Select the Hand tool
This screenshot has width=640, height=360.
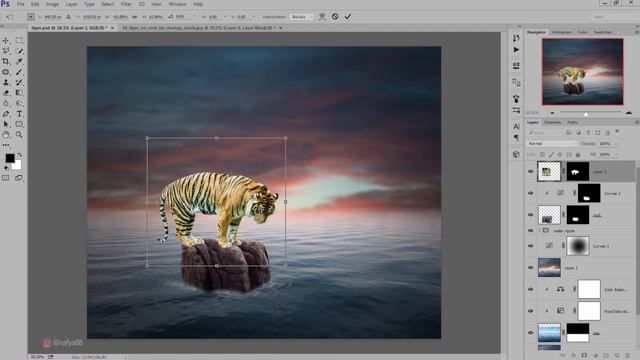click(x=6, y=135)
